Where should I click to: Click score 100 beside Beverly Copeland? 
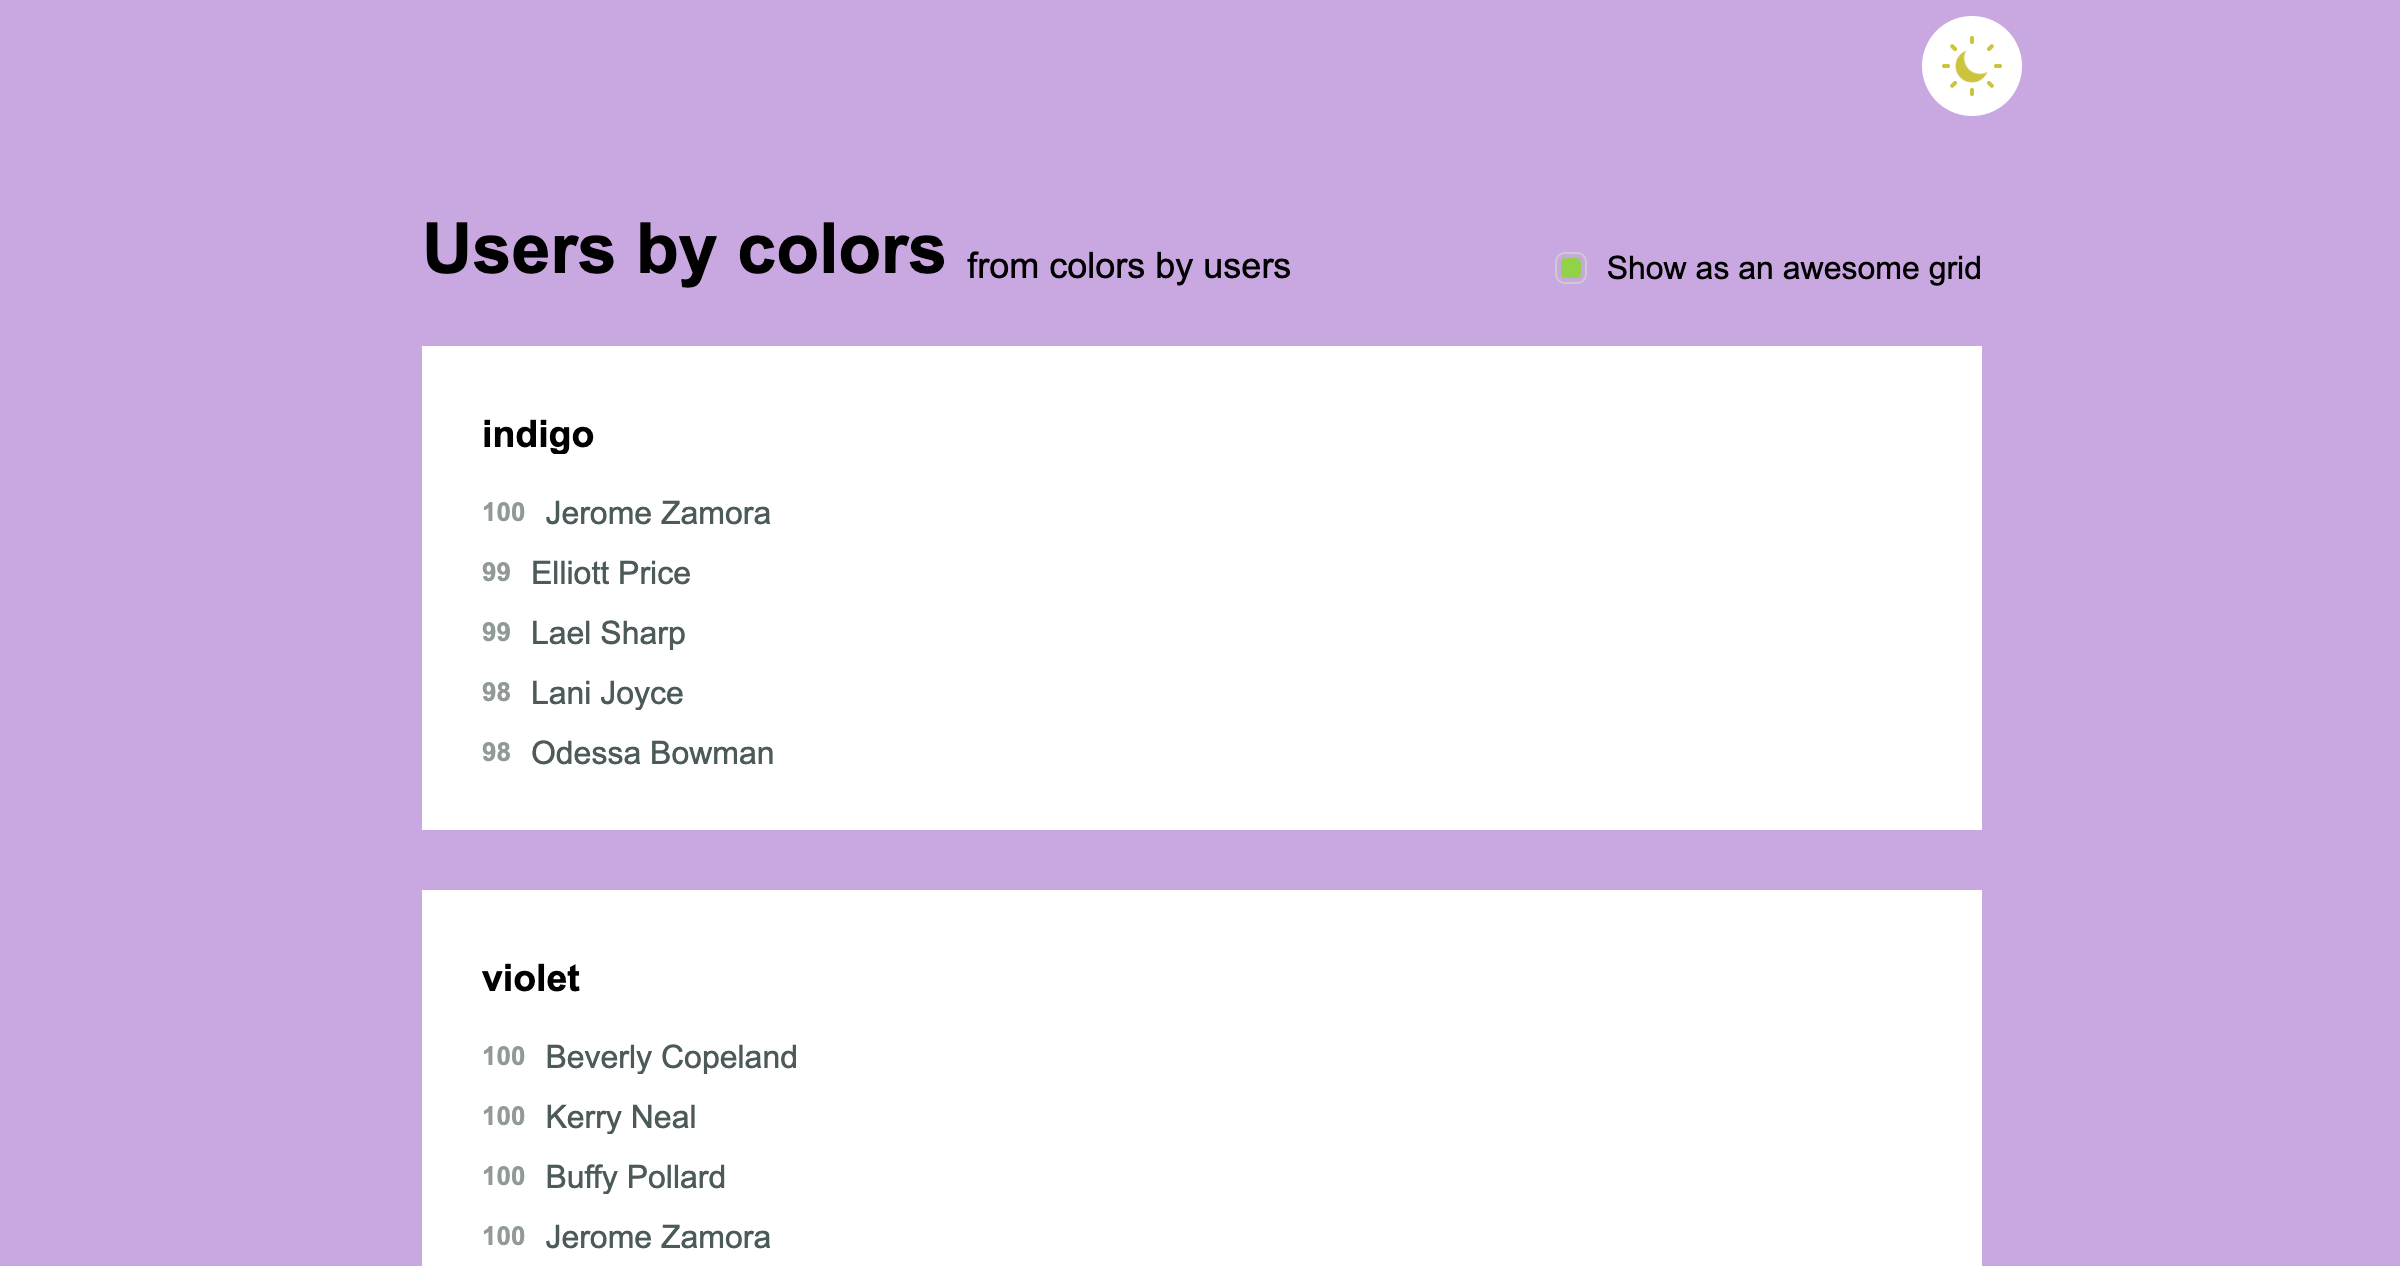(x=503, y=1057)
